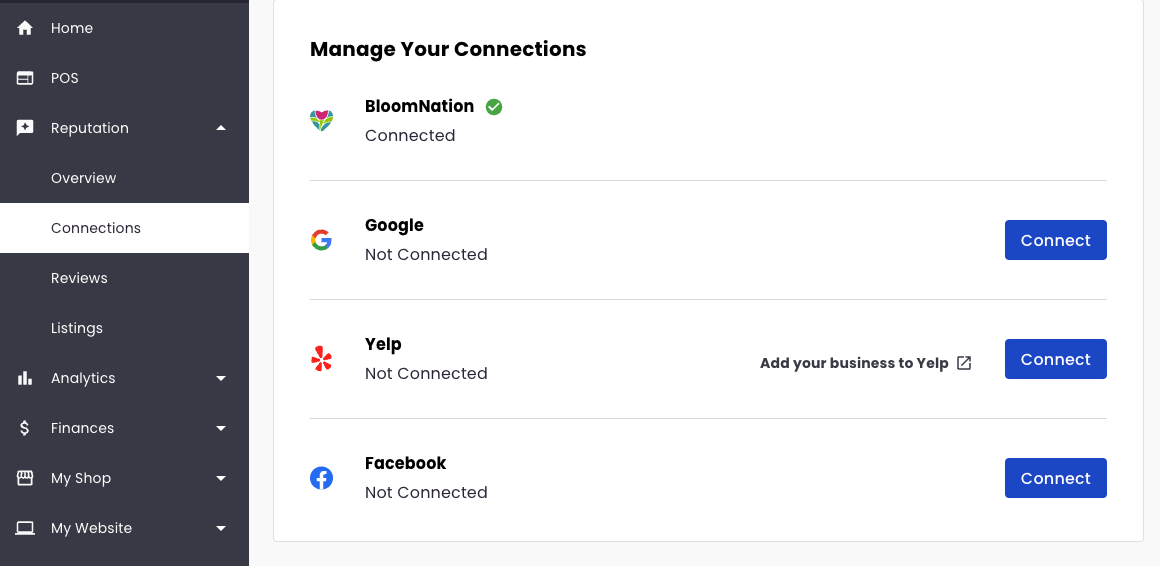Image resolution: width=1160 pixels, height=566 pixels.
Task: Click the Finances dollar sign icon
Action: 24,428
